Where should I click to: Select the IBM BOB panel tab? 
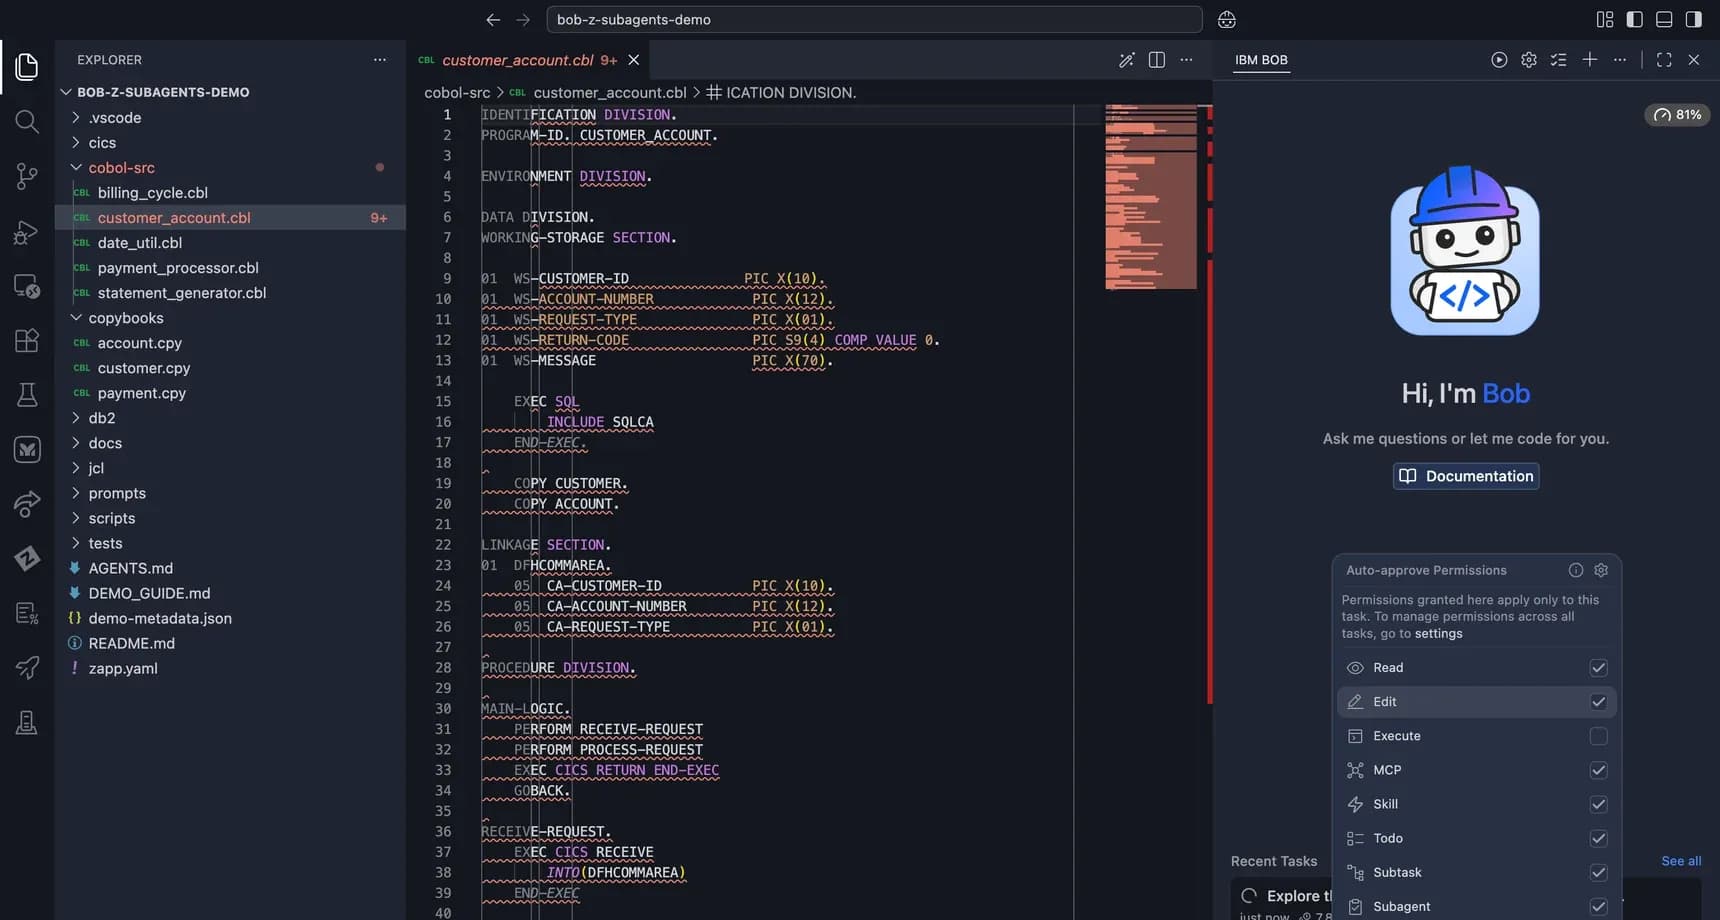tap(1261, 60)
